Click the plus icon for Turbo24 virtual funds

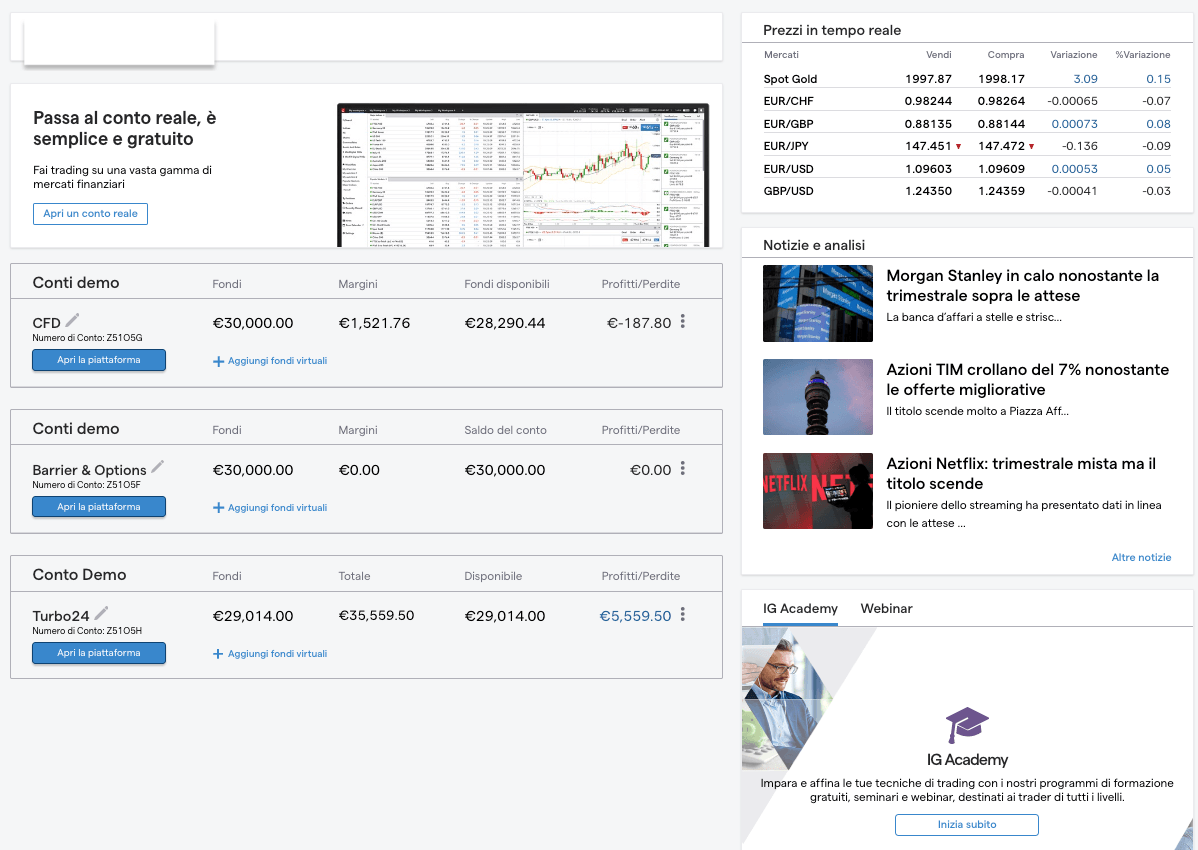point(219,653)
